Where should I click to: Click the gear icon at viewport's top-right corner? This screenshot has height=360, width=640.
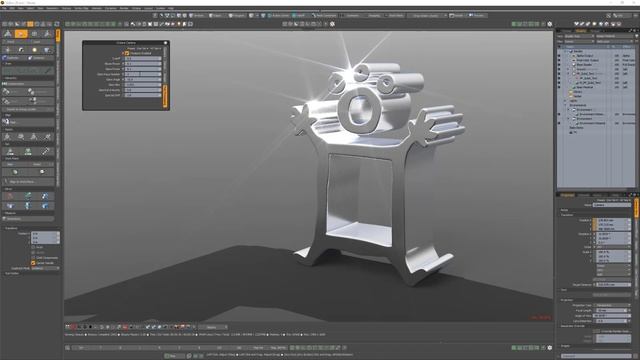pos(549,24)
